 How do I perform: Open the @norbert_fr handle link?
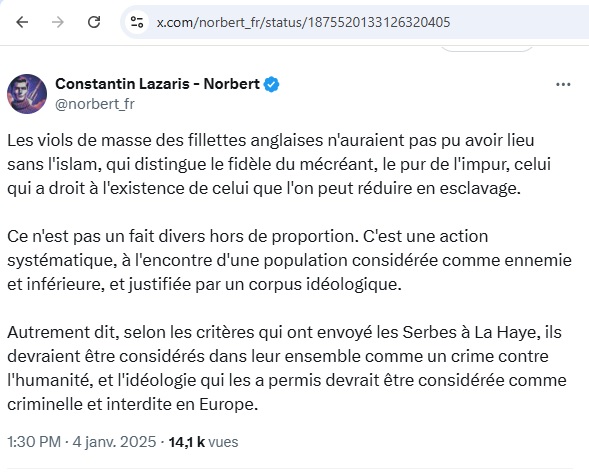coord(95,104)
